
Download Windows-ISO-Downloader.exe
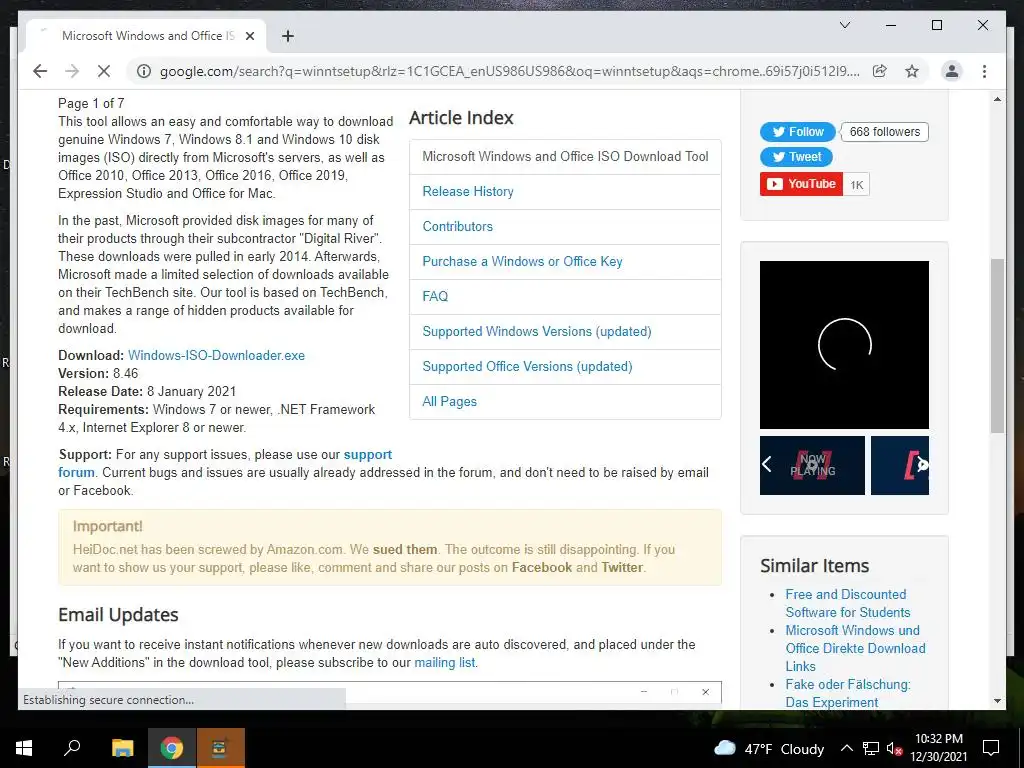pyautogui.click(x=216, y=355)
